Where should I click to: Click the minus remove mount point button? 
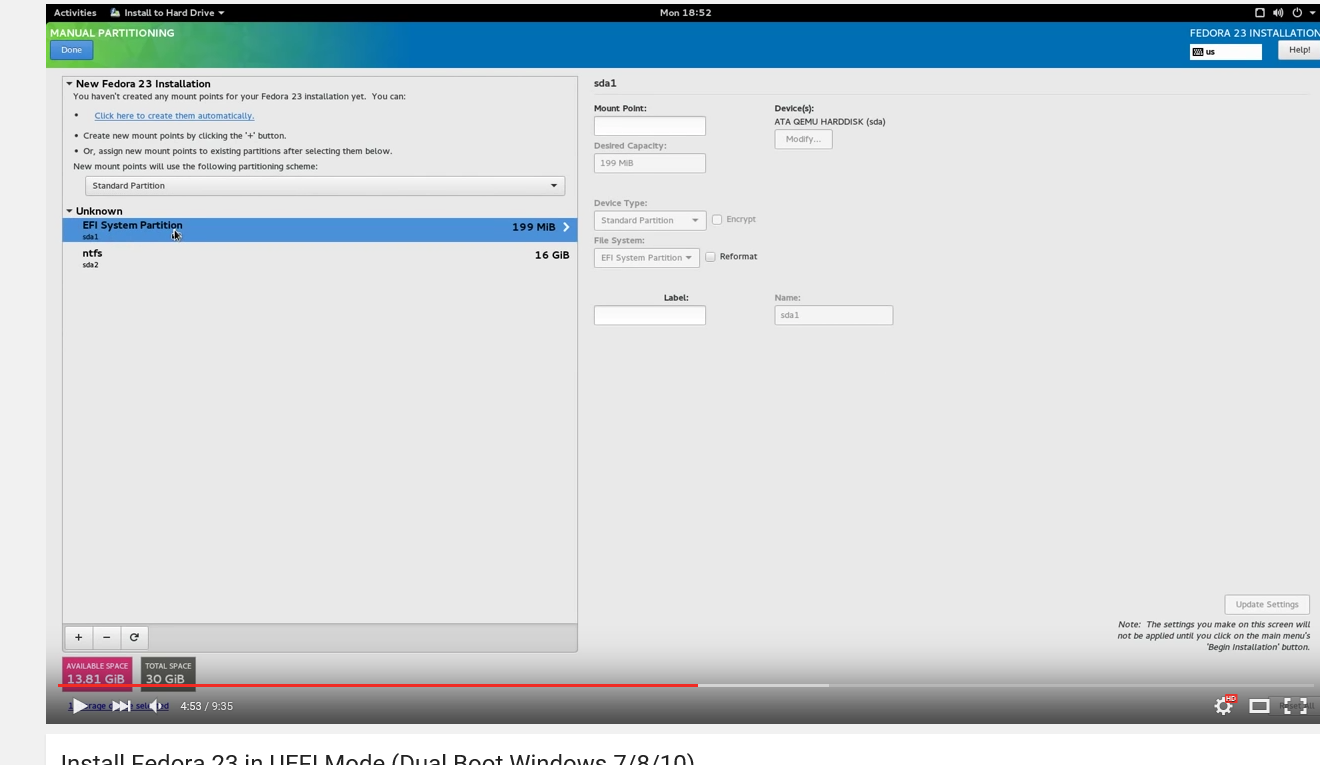107,637
